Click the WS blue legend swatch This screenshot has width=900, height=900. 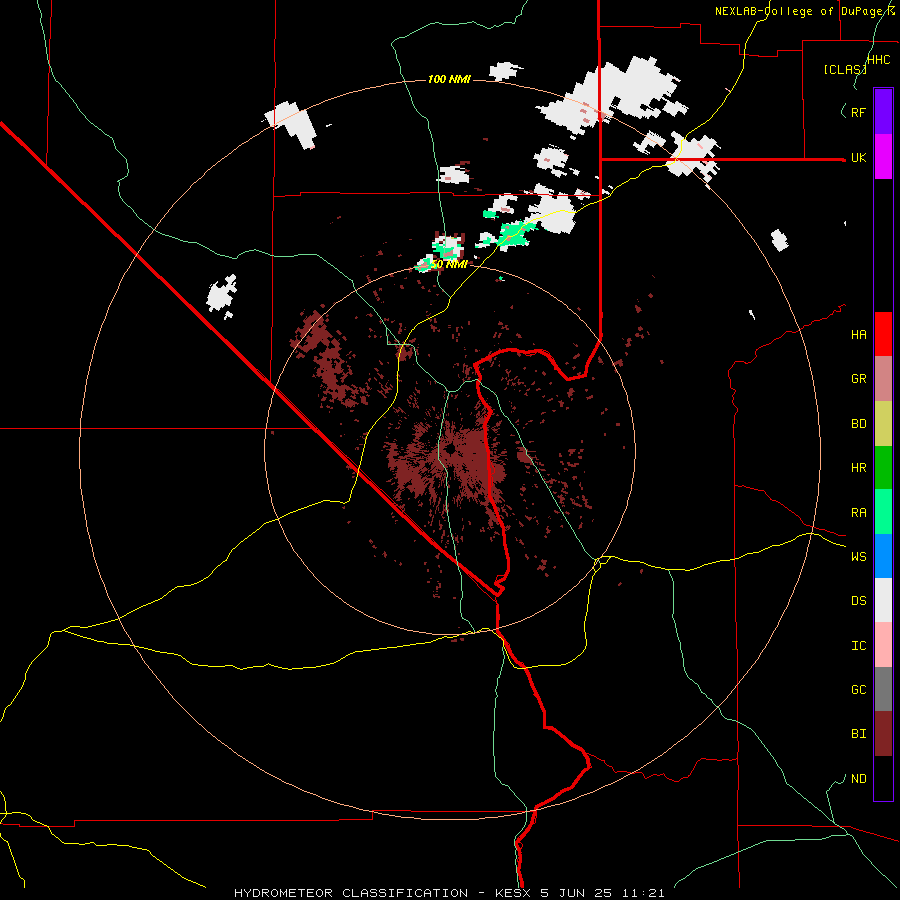[883, 556]
